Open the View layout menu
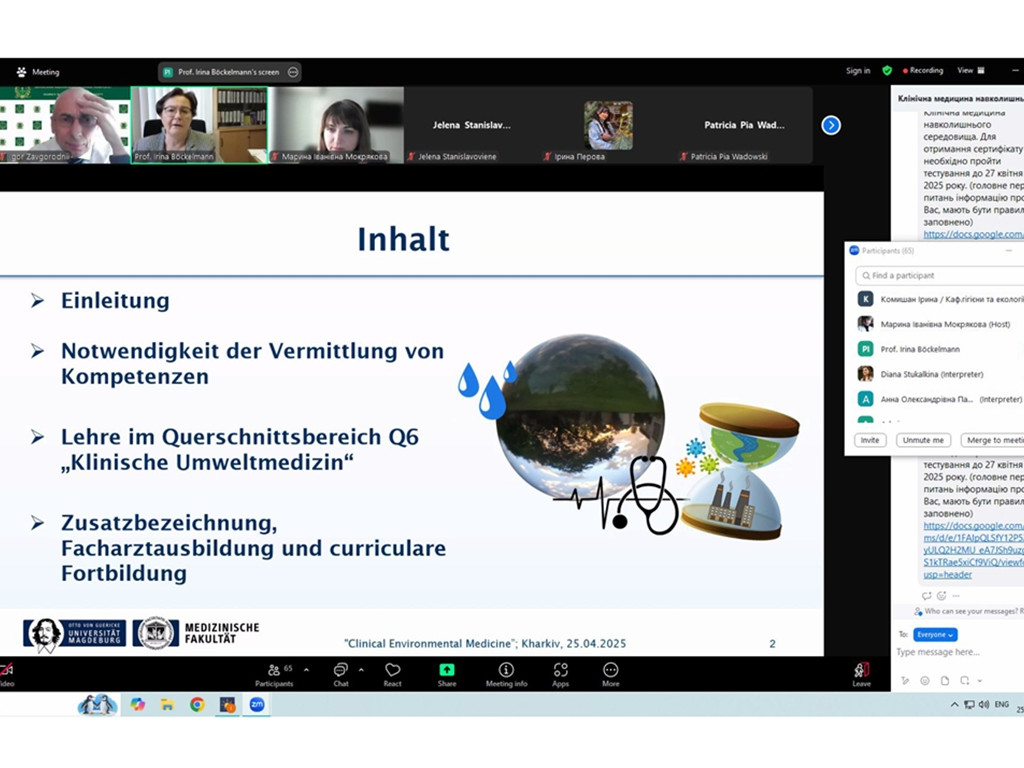This screenshot has height=768, width=1024. pos(970,71)
